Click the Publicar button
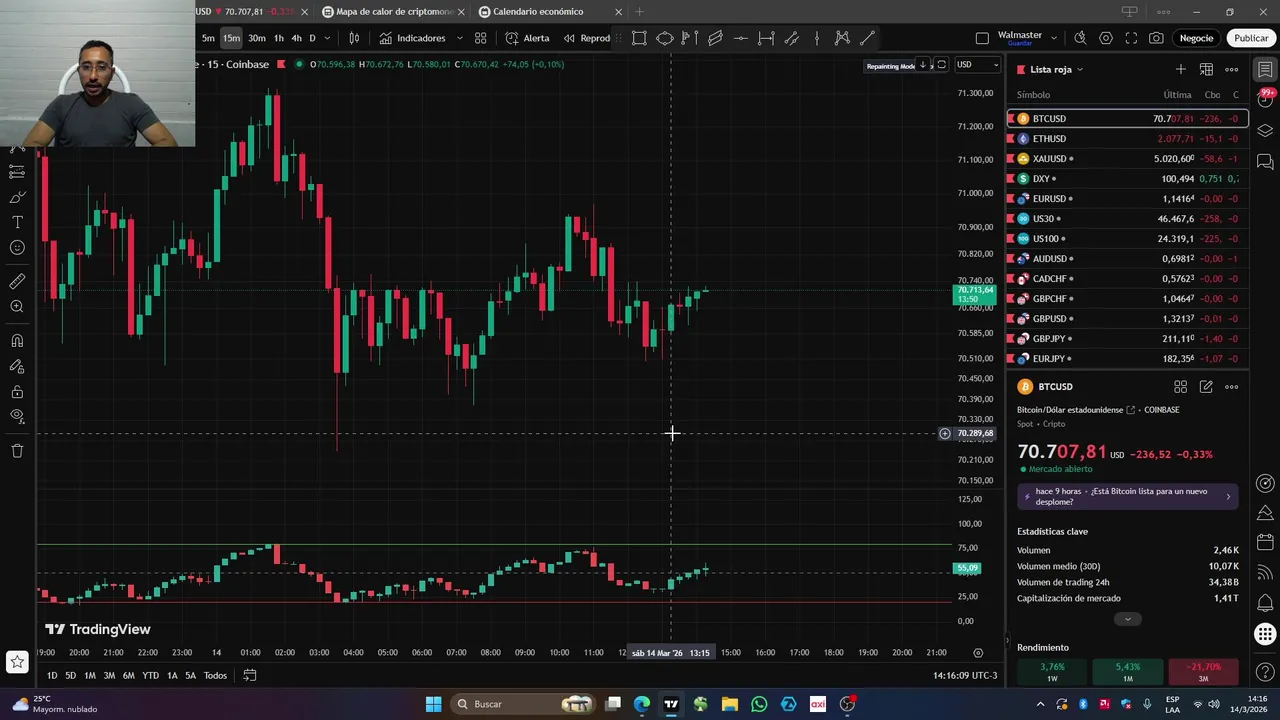This screenshot has width=1280, height=720. point(1250,38)
